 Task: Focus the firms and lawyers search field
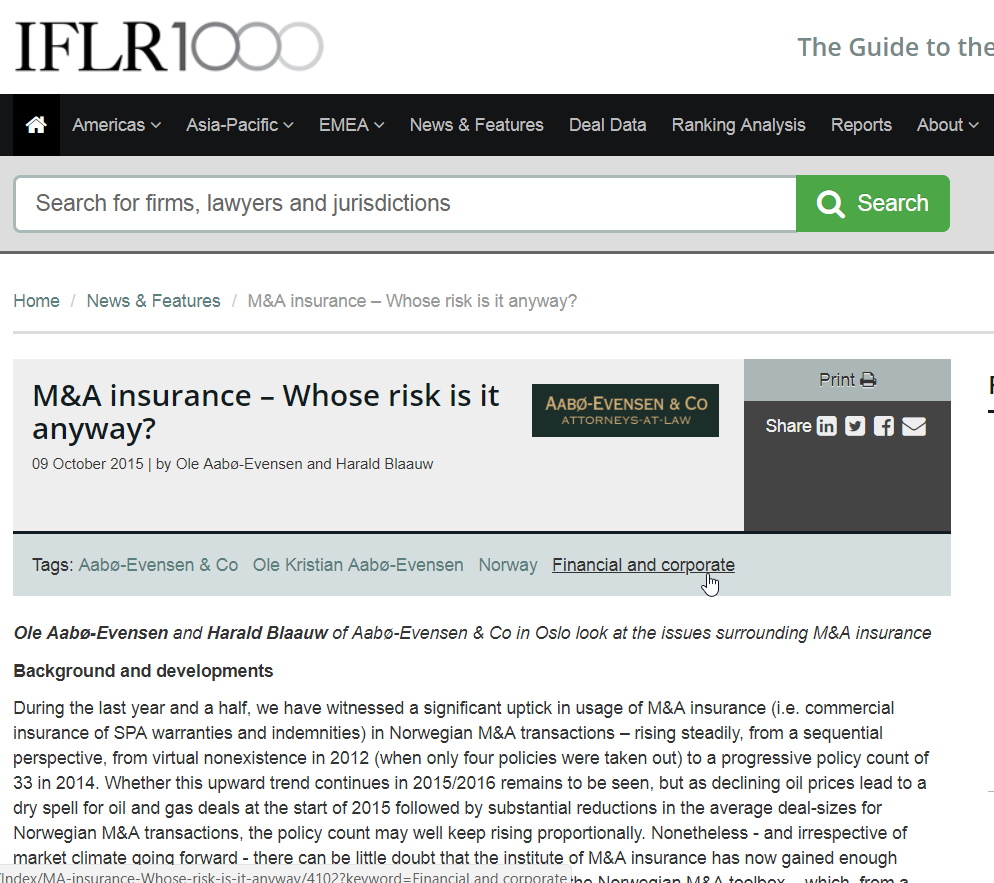405,203
